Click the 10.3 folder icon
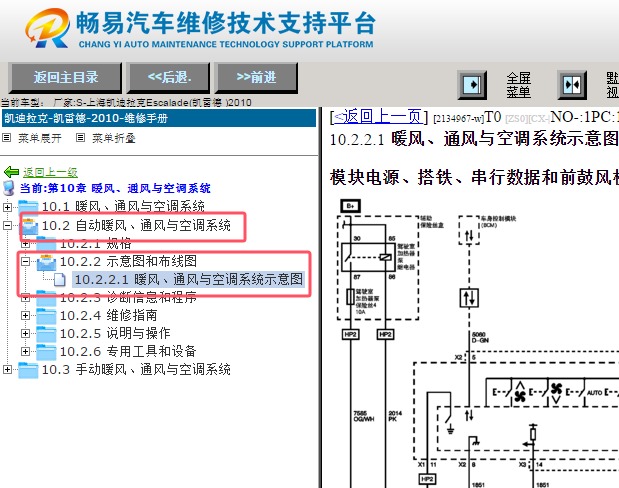 [28, 370]
